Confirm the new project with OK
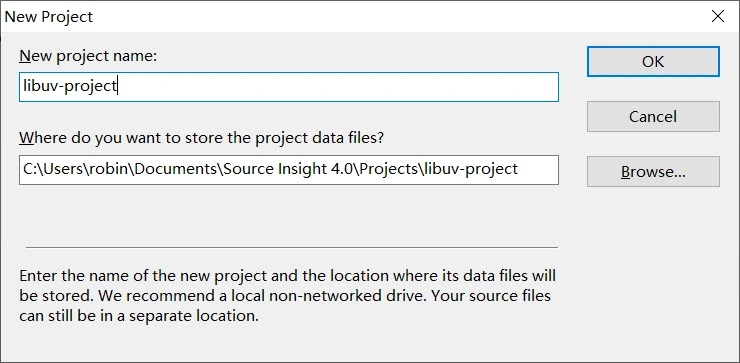Screen dimensions: 740x363 (653, 61)
